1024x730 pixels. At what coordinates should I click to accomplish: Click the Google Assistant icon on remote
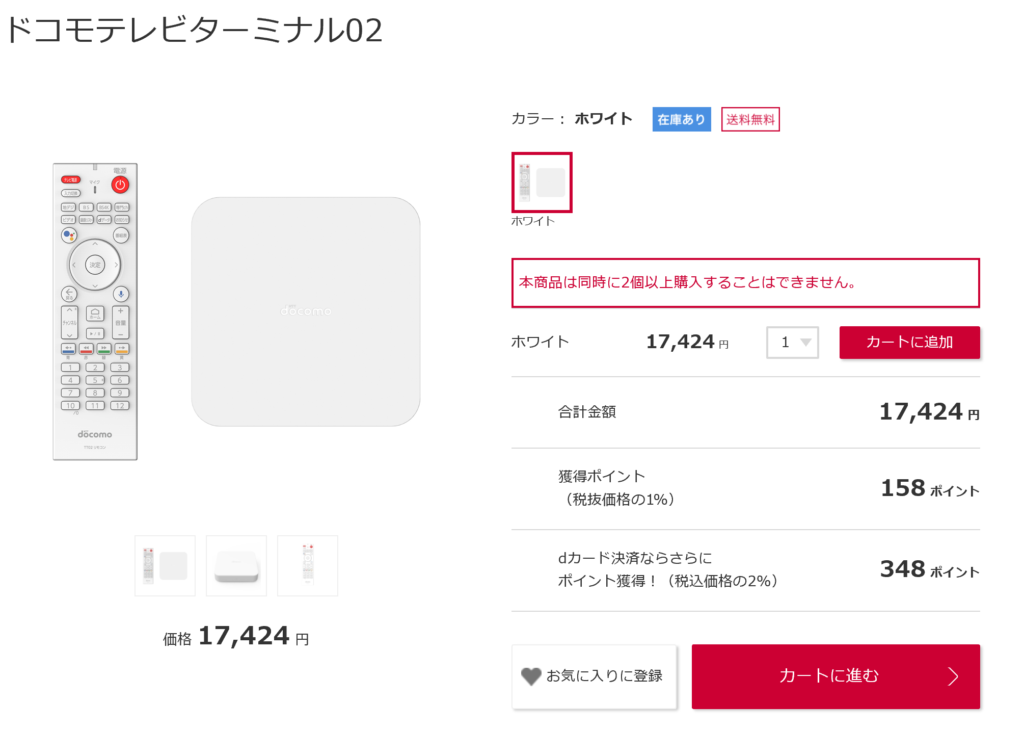(x=69, y=235)
